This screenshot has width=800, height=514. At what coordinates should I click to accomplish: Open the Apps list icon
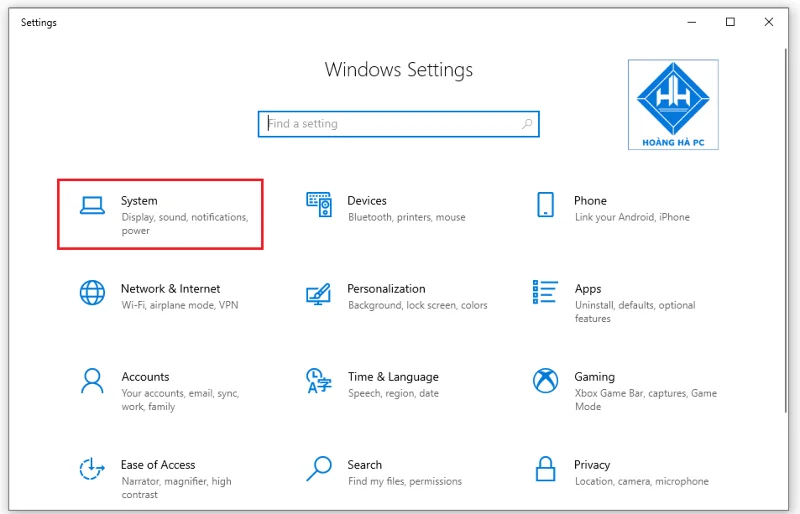coord(545,292)
